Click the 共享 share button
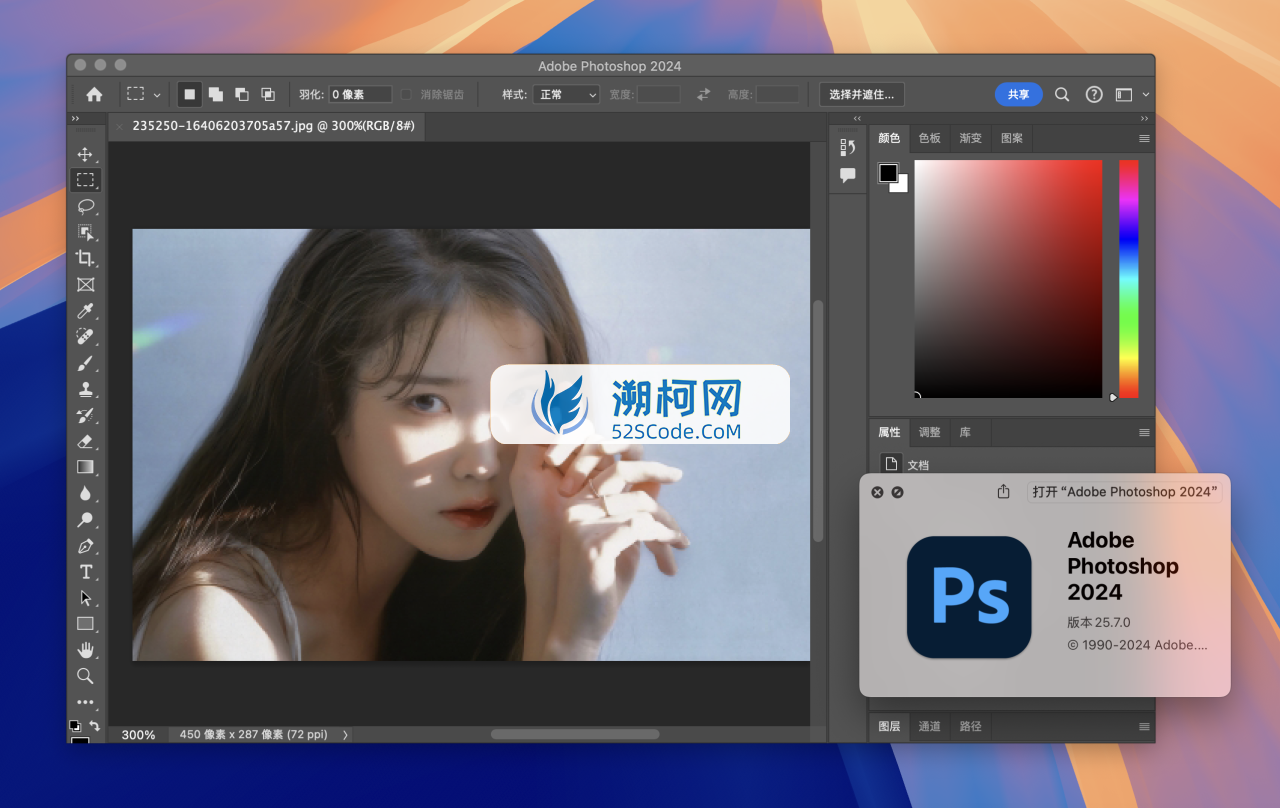1280x808 pixels. coord(1019,94)
